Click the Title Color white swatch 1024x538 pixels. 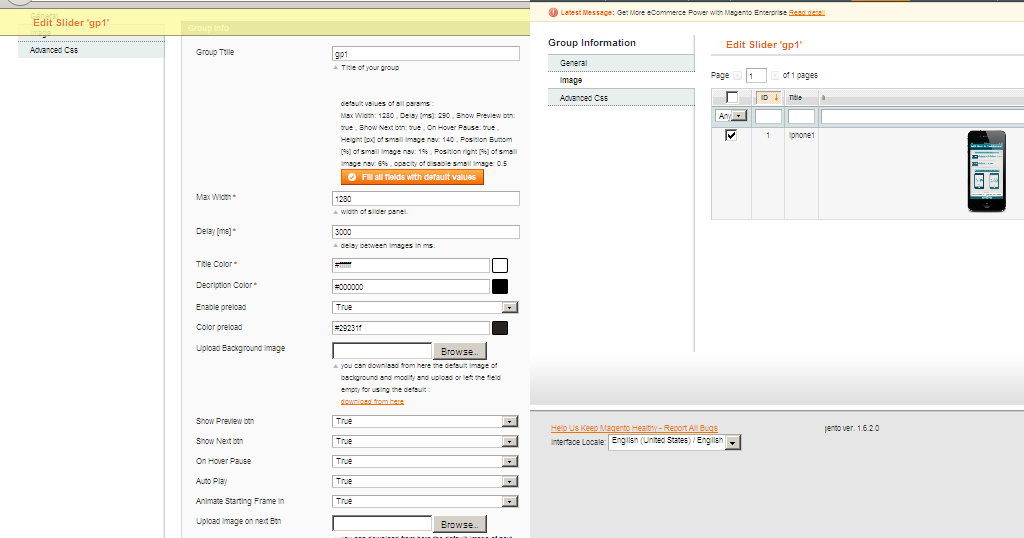pyautogui.click(x=500, y=265)
